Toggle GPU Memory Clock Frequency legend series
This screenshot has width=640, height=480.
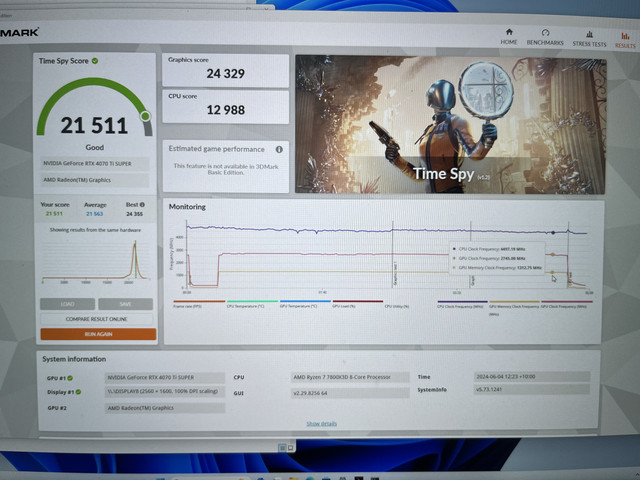[514, 307]
